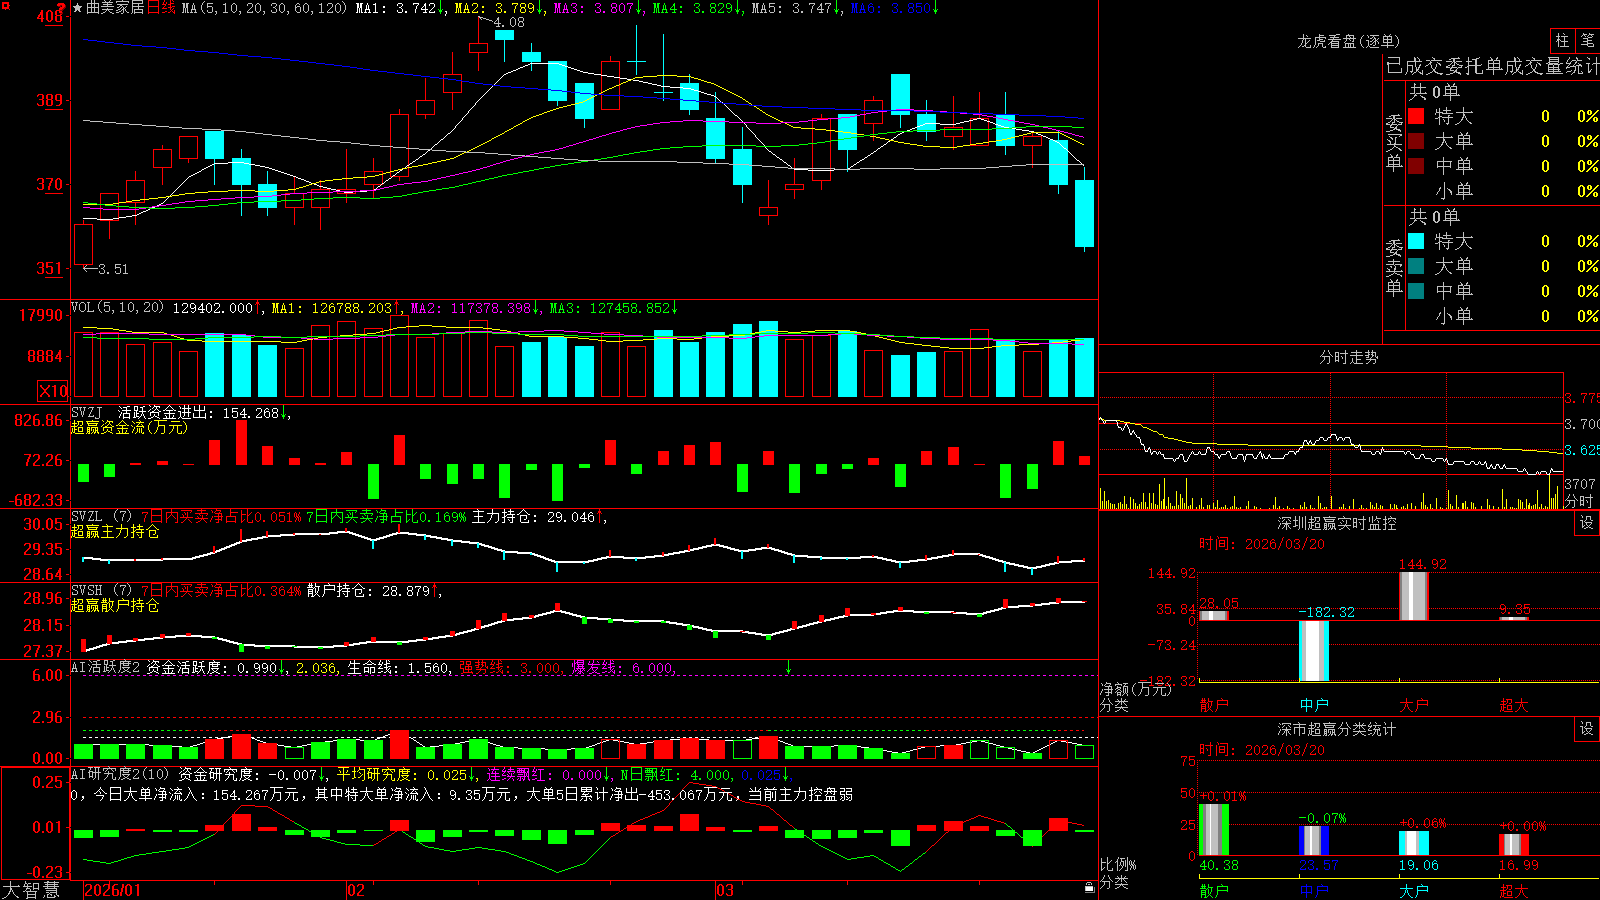Open the 日线 period selector
Screen dimensions: 1600x900
tap(161, 8)
